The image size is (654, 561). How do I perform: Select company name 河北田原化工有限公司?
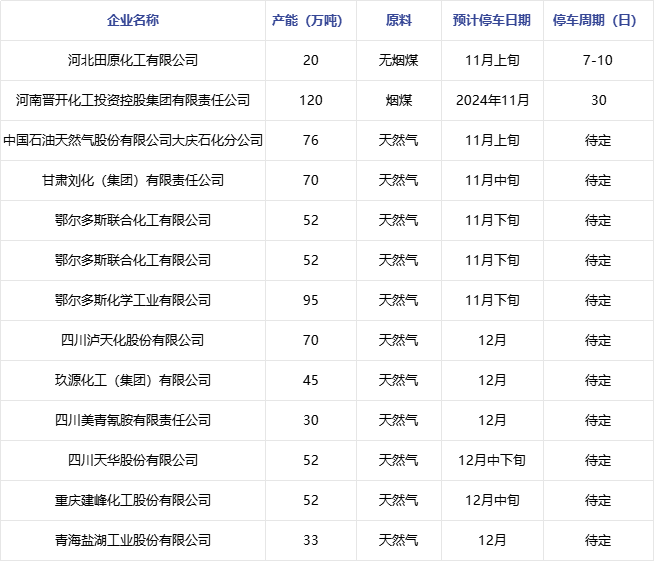tap(133, 60)
